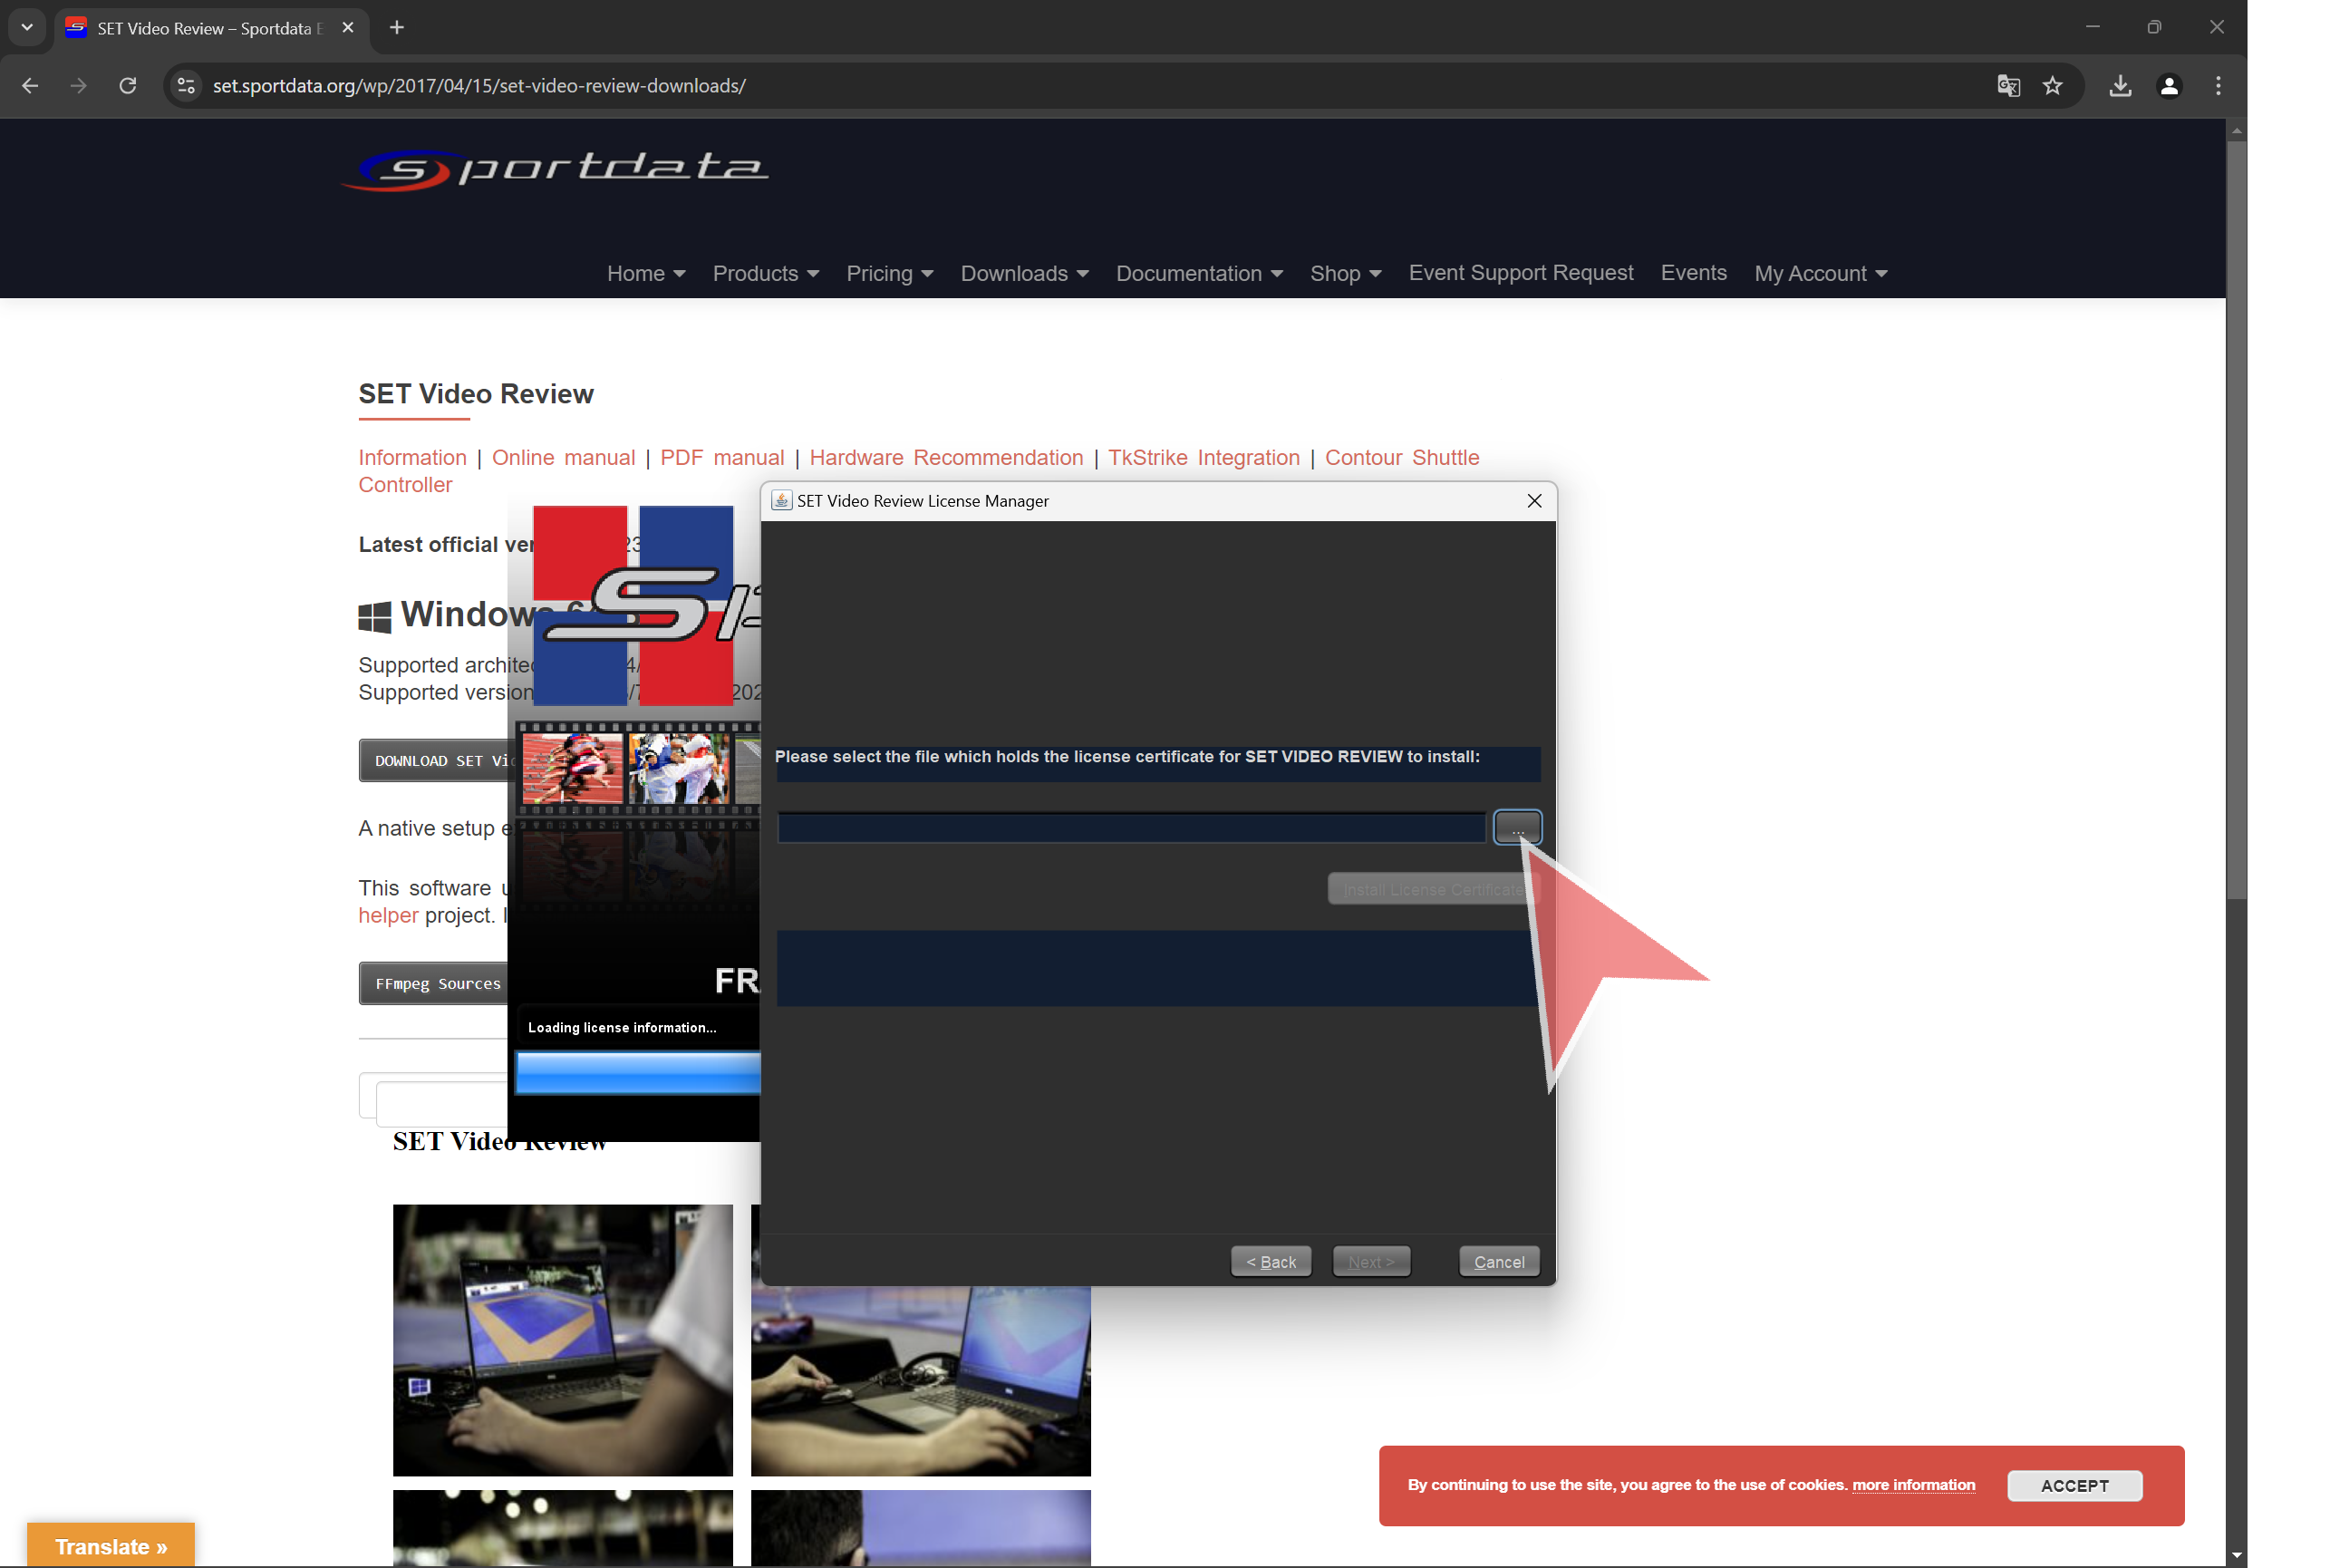Click the License Manager Java title icon
2330x1568 pixels.
(782, 500)
